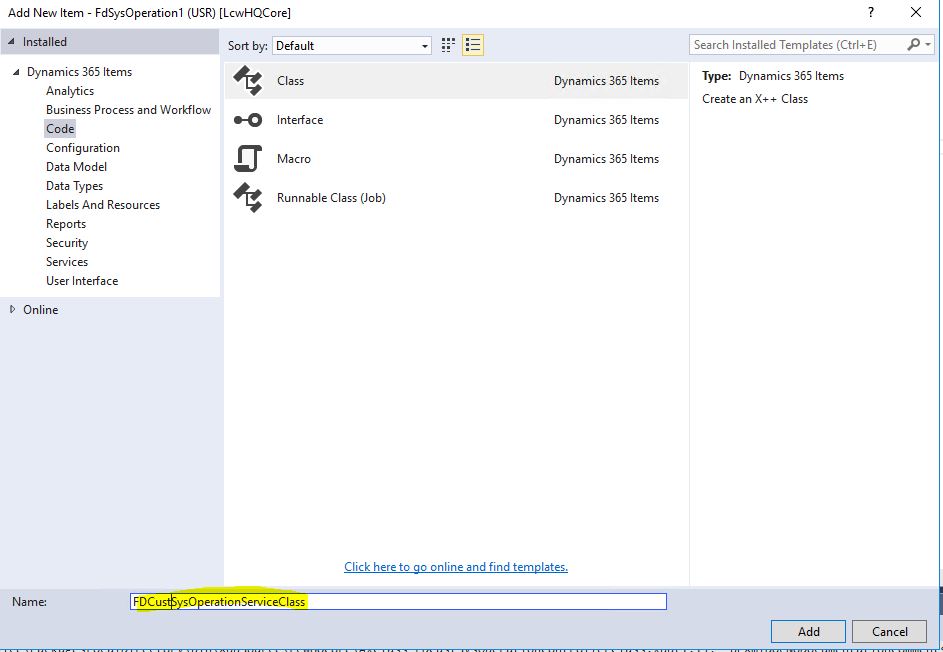Select the Interface template icon
The image size is (943, 652).
pyautogui.click(x=248, y=120)
